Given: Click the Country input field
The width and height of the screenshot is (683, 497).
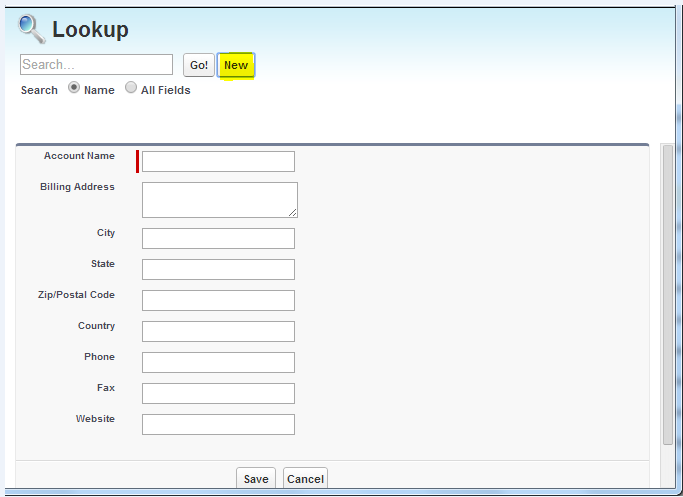Looking at the screenshot, I should click(x=218, y=331).
